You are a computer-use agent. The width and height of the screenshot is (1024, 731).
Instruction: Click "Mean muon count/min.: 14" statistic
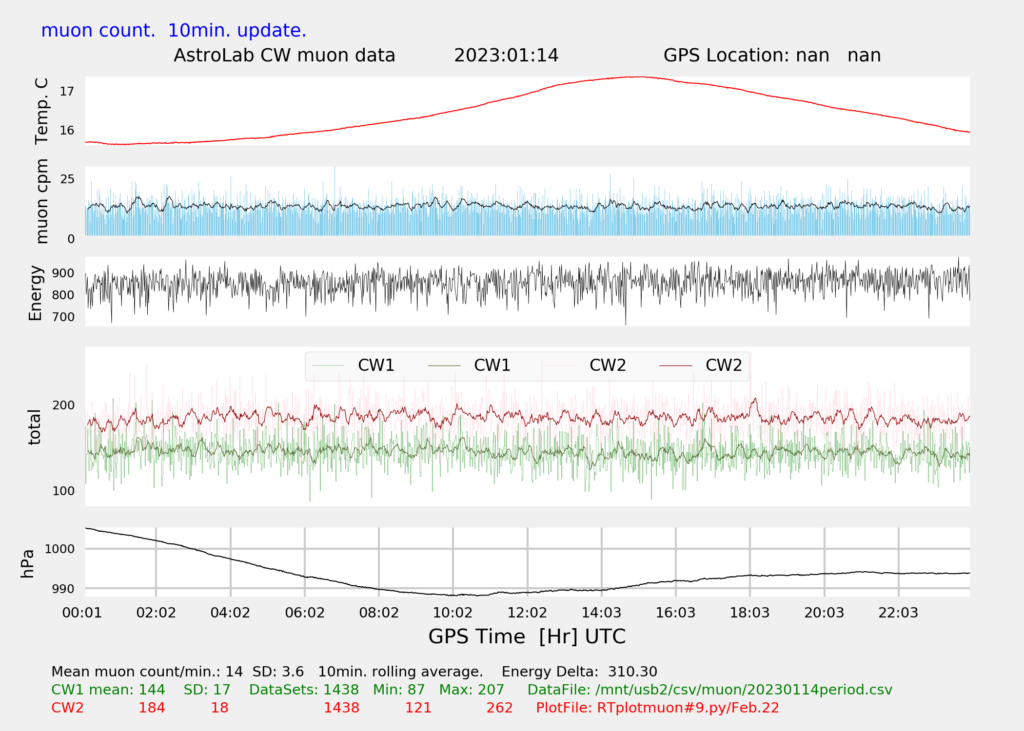point(147,672)
